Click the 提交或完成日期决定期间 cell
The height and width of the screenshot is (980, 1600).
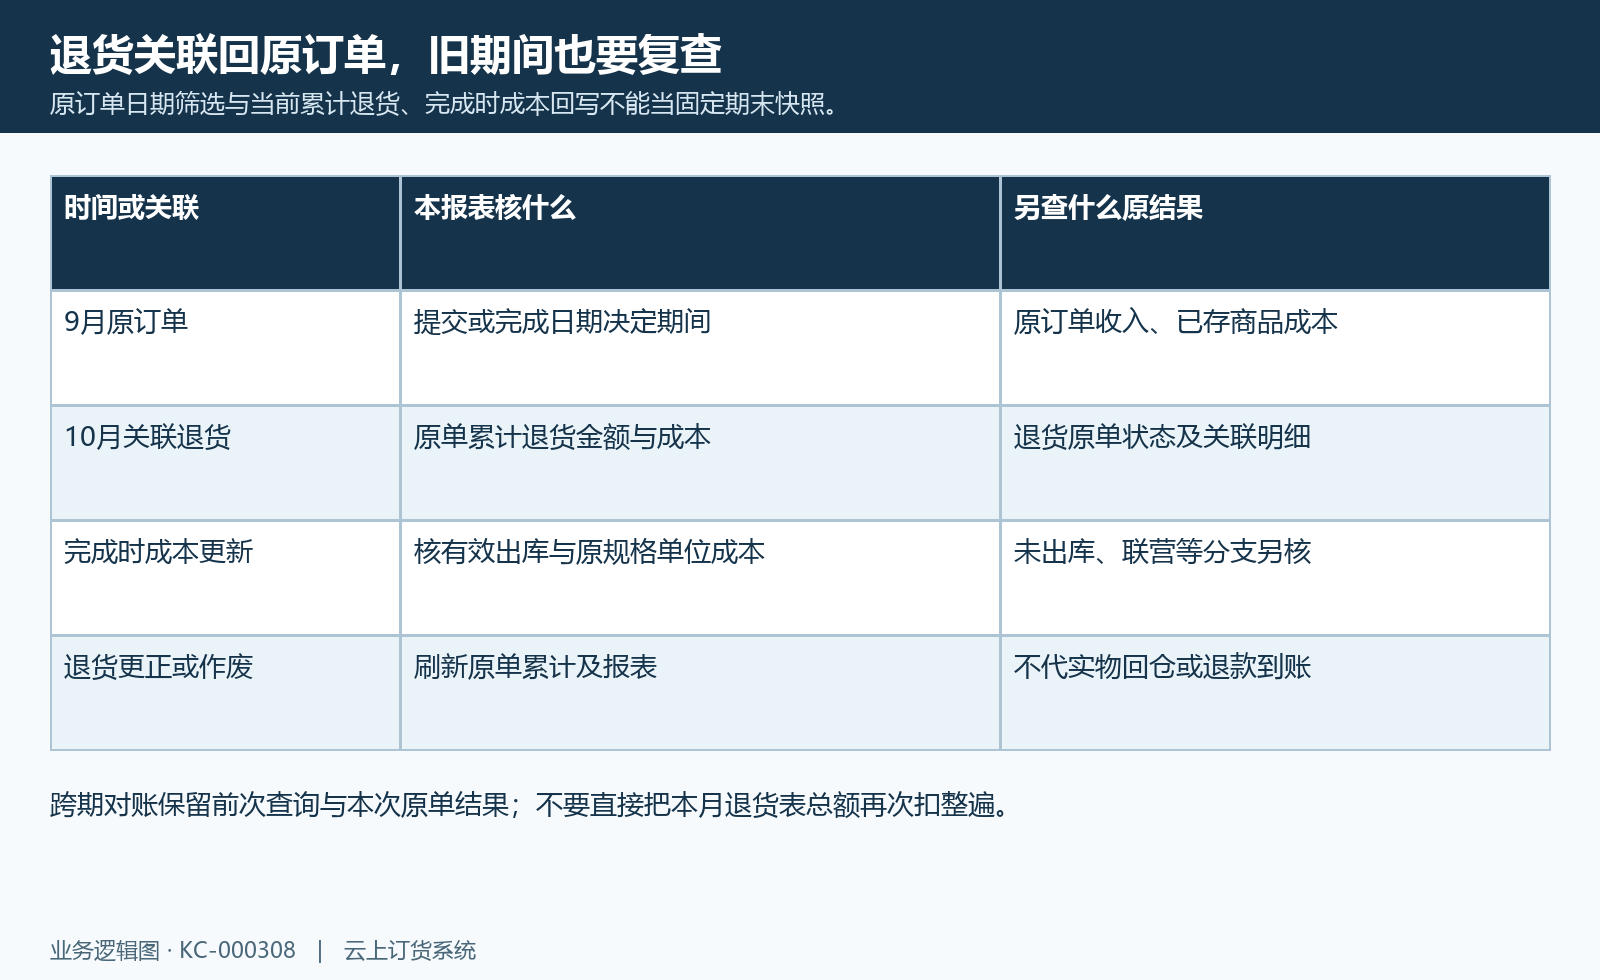[700, 348]
